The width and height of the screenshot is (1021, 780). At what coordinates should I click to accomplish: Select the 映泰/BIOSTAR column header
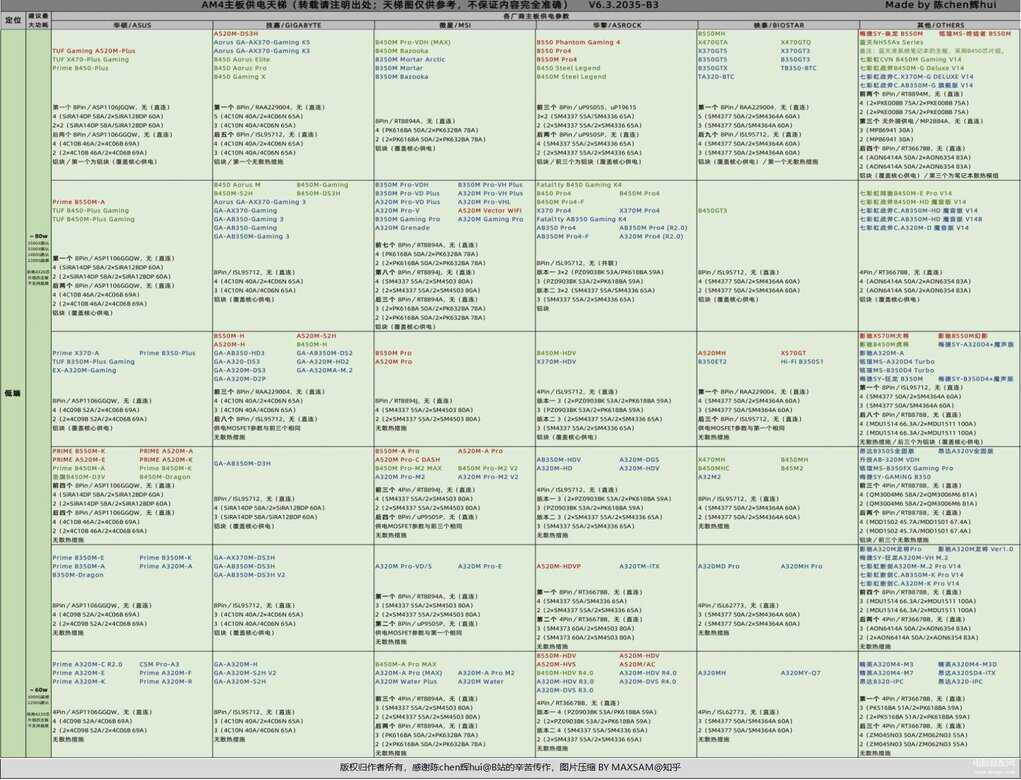pyautogui.click(x=778, y=25)
